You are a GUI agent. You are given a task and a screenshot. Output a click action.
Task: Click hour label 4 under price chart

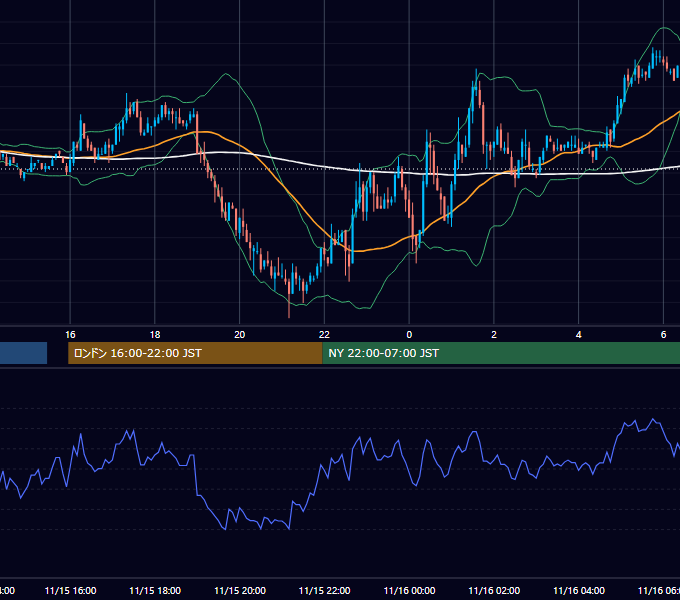[579, 335]
